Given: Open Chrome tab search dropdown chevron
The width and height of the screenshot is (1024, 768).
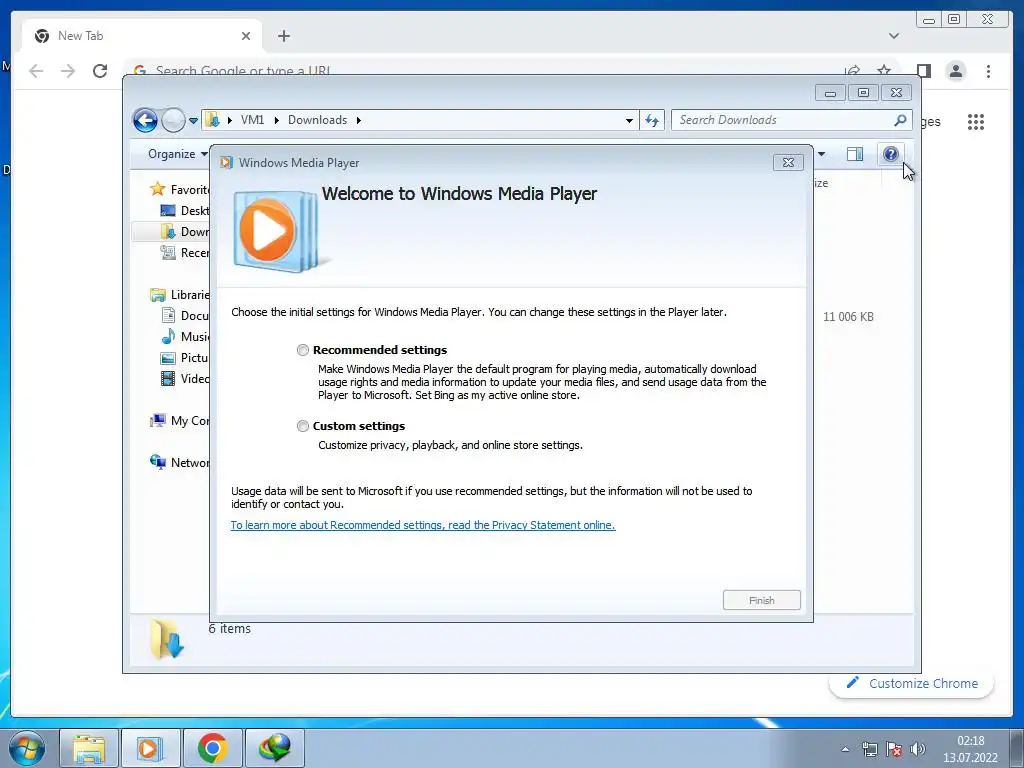Looking at the screenshot, I should click(894, 36).
